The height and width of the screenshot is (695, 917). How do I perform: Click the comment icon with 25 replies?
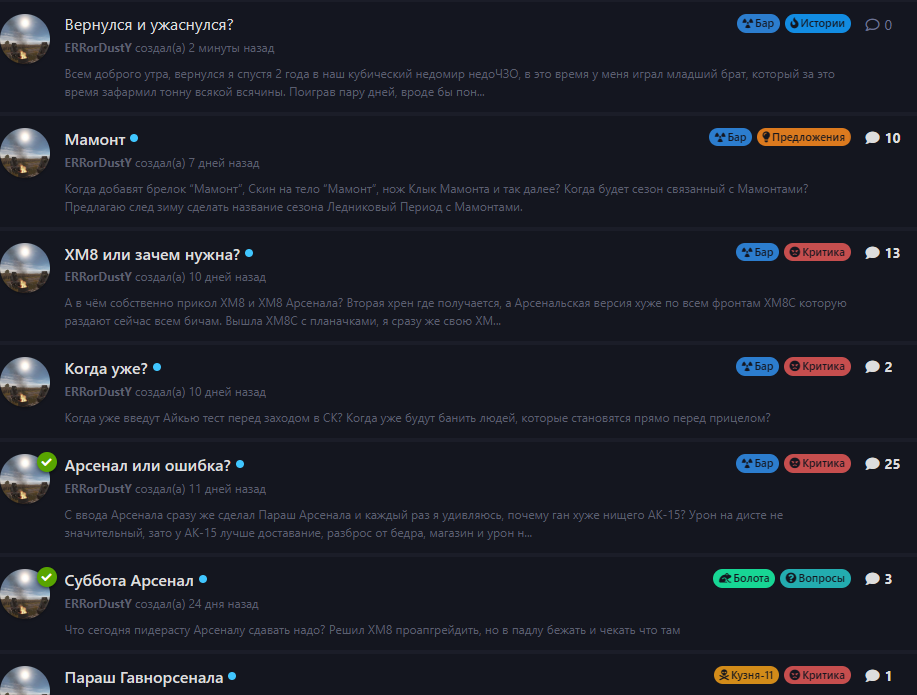click(872, 464)
